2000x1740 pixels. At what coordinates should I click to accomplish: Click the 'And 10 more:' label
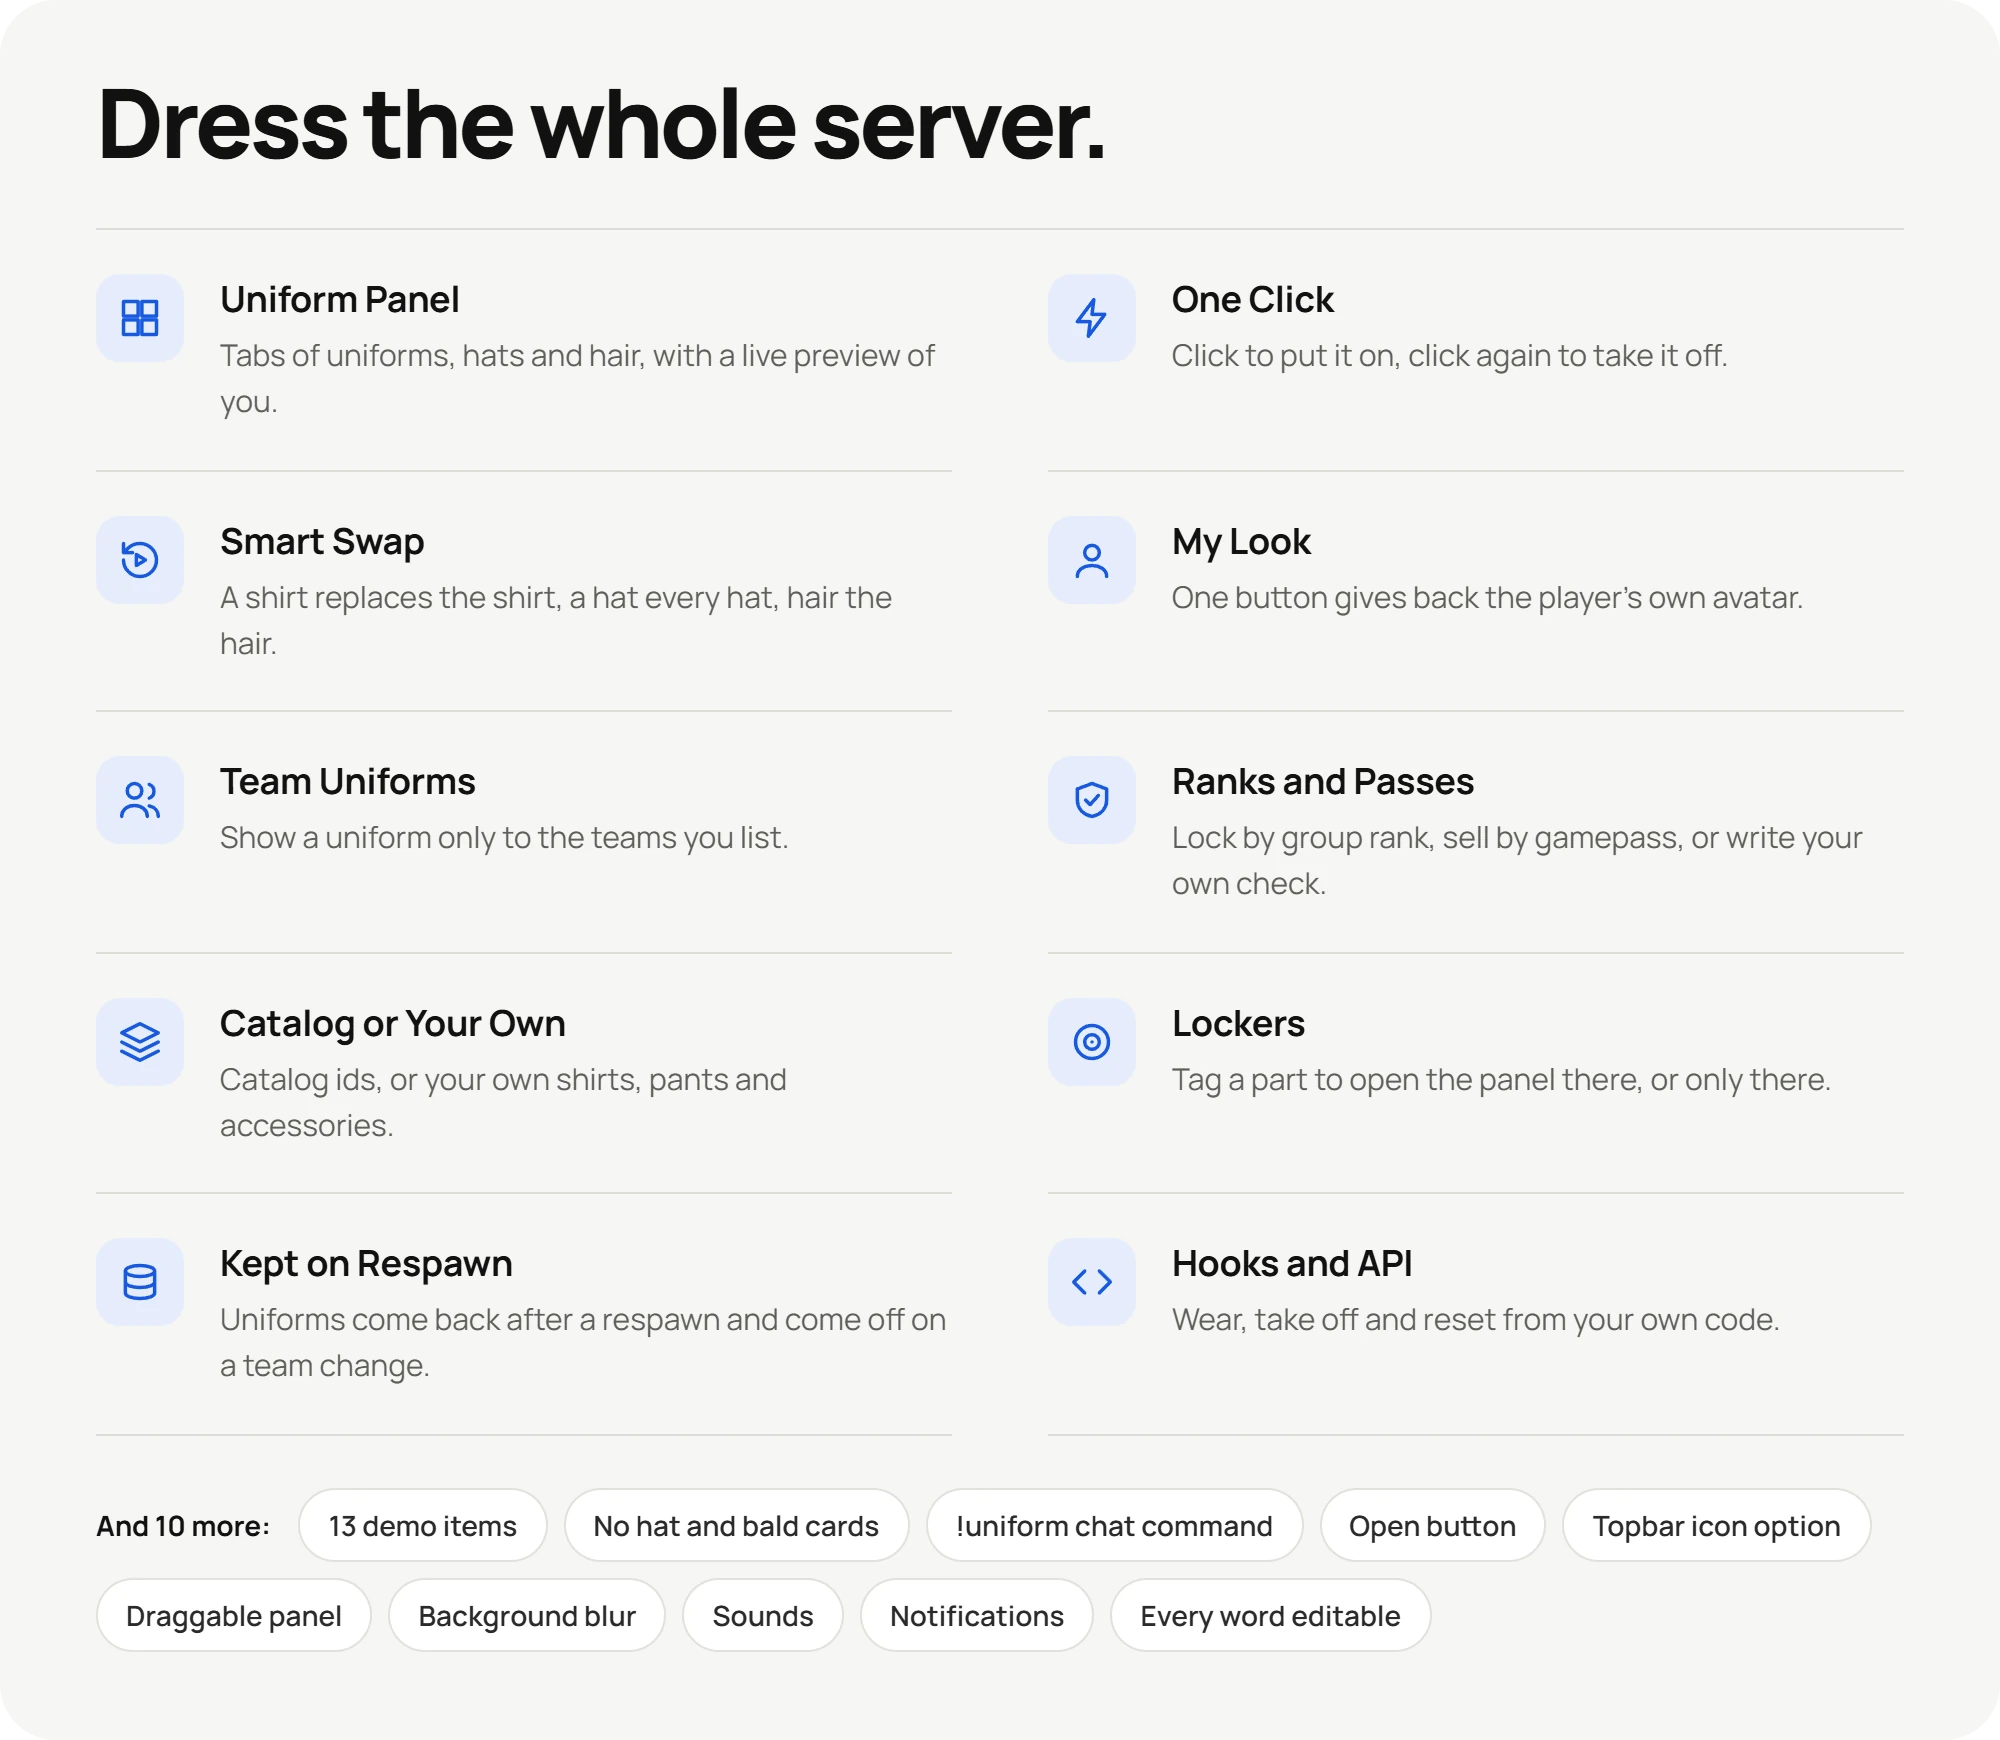pos(183,1526)
